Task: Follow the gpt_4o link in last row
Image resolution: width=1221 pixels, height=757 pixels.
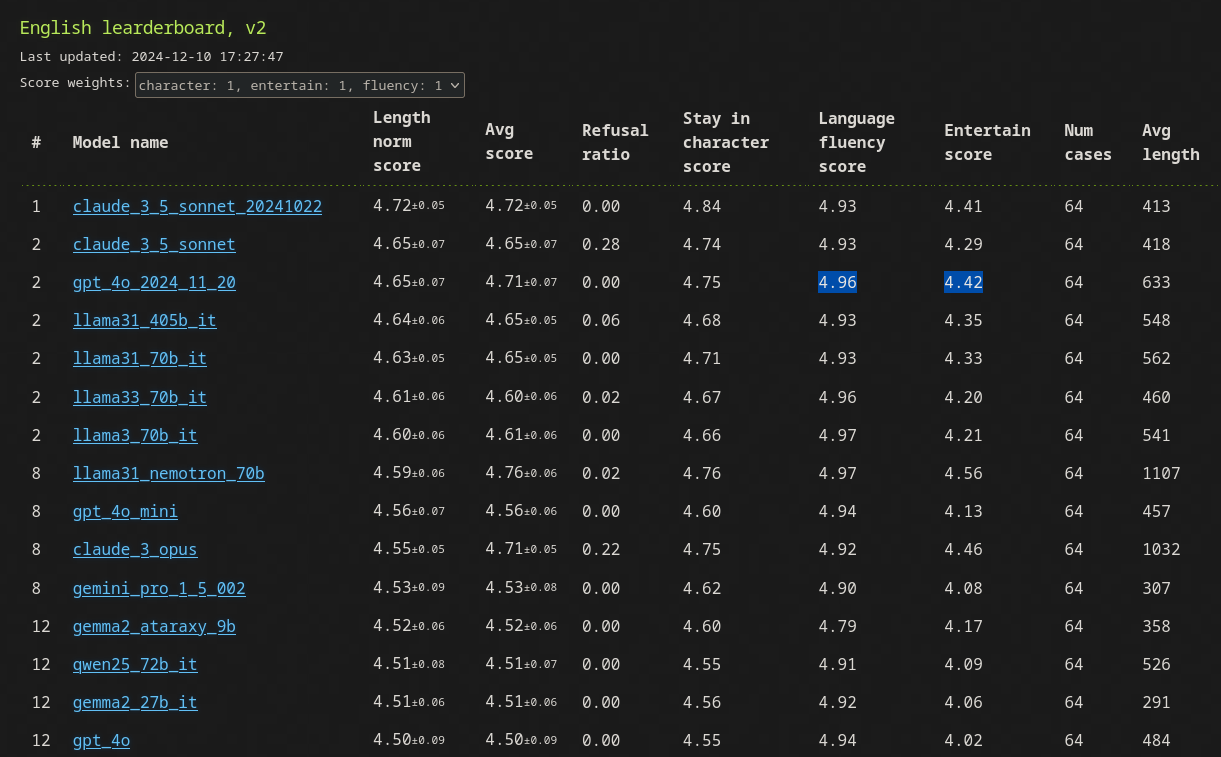Action: [101, 740]
